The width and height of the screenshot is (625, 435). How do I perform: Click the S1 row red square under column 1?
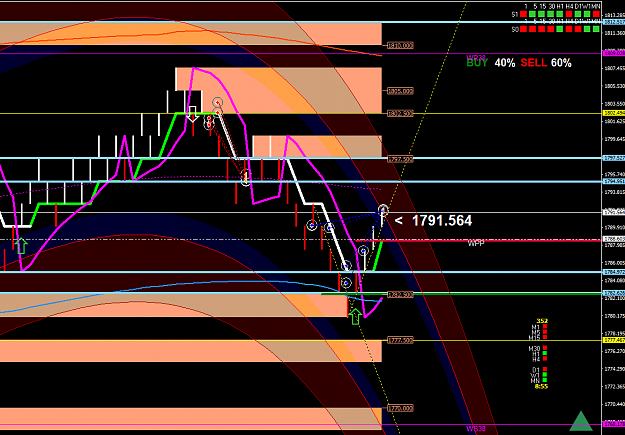(523, 14)
